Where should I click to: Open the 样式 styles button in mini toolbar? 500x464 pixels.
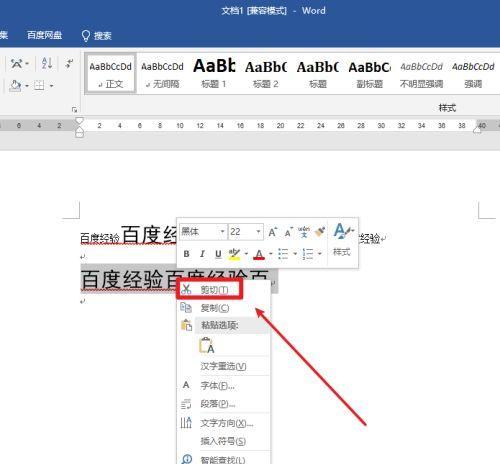(342, 239)
